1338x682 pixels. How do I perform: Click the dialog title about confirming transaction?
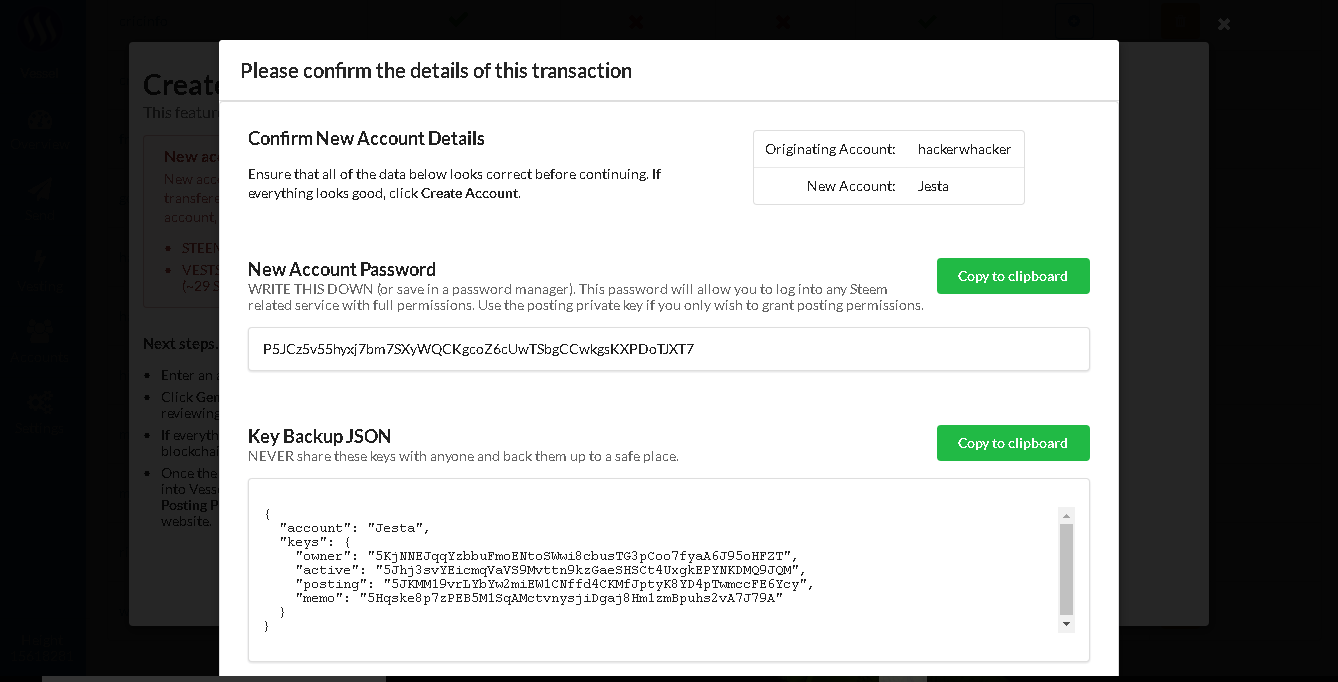click(x=436, y=70)
